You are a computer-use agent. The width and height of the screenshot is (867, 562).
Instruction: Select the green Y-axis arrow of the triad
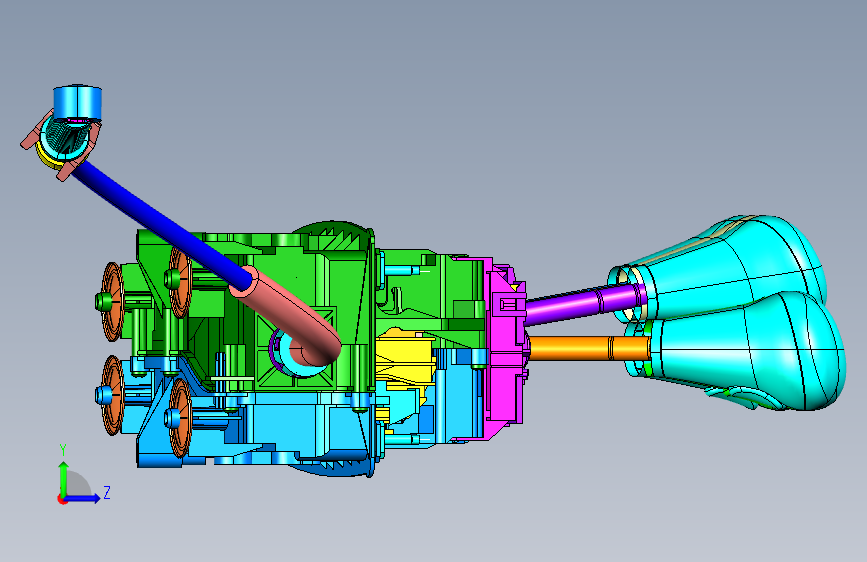tap(64, 479)
